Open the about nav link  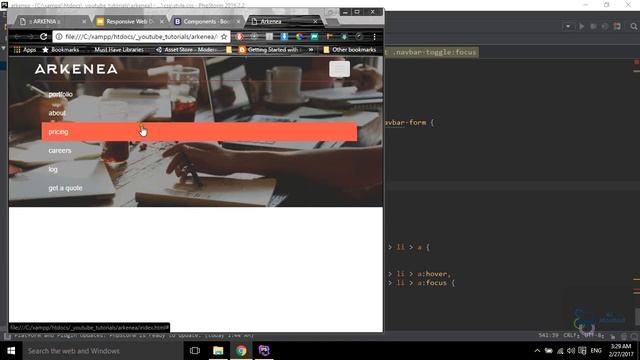coord(57,113)
